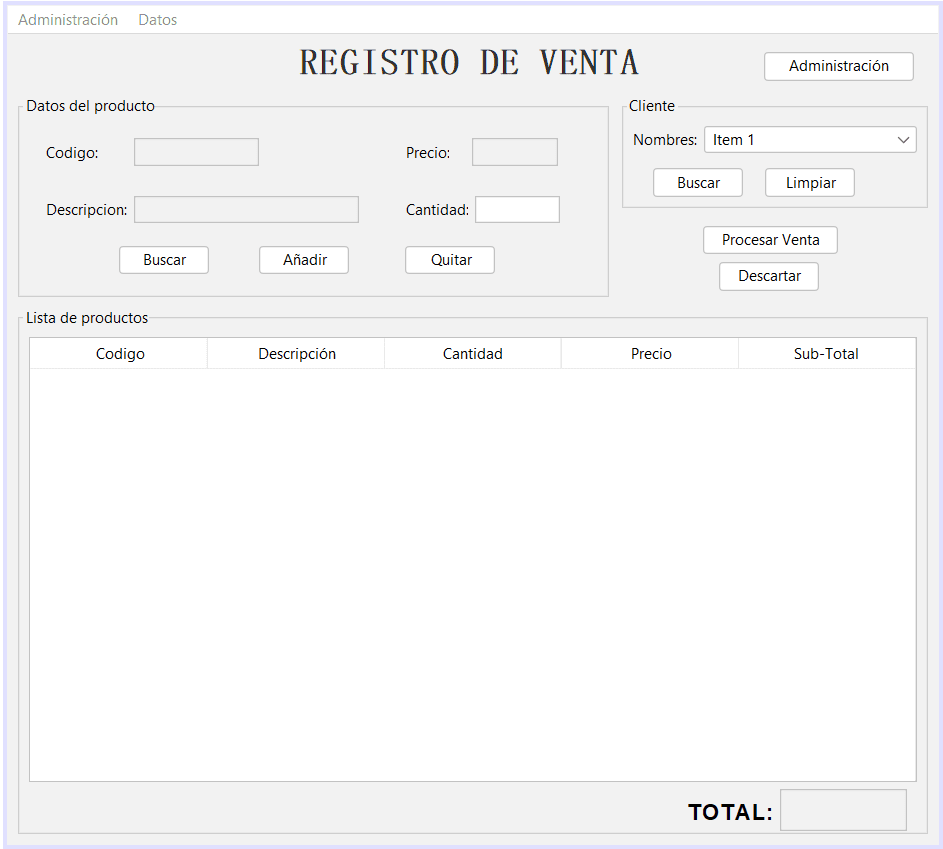Click the TOTAL output field
This screenshot has width=943, height=849.
(x=843, y=810)
